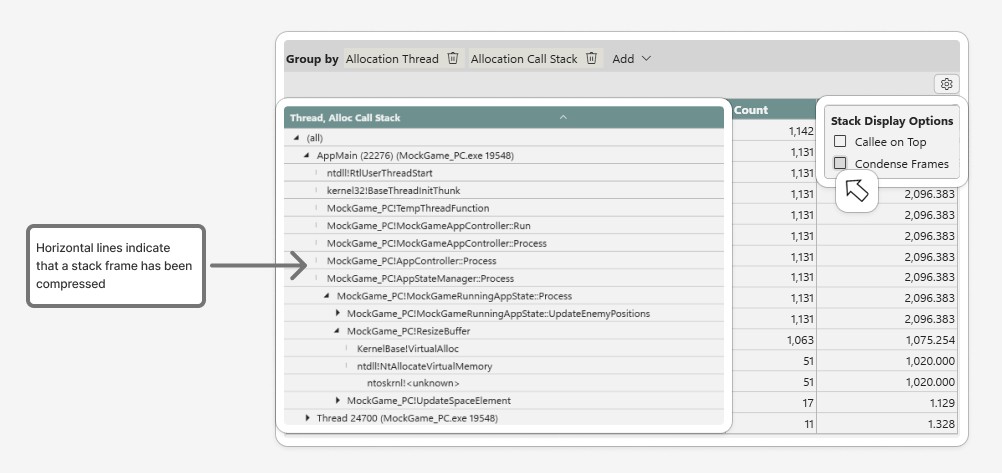The width and height of the screenshot is (1002, 473).
Task: Select the Allocation Call Stack group chip
Action: (524, 59)
